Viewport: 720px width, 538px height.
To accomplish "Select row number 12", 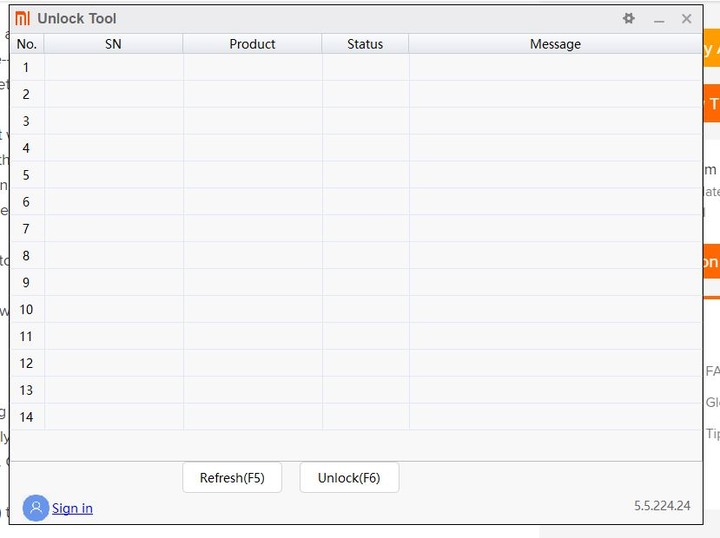I will (x=356, y=363).
